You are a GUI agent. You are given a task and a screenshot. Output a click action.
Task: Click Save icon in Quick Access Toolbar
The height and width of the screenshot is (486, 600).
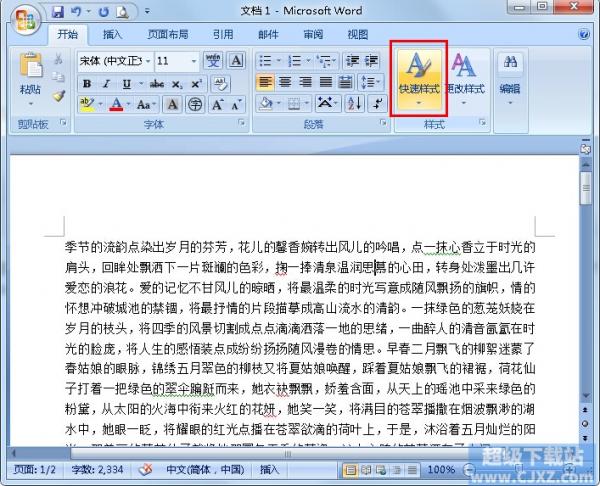point(59,12)
